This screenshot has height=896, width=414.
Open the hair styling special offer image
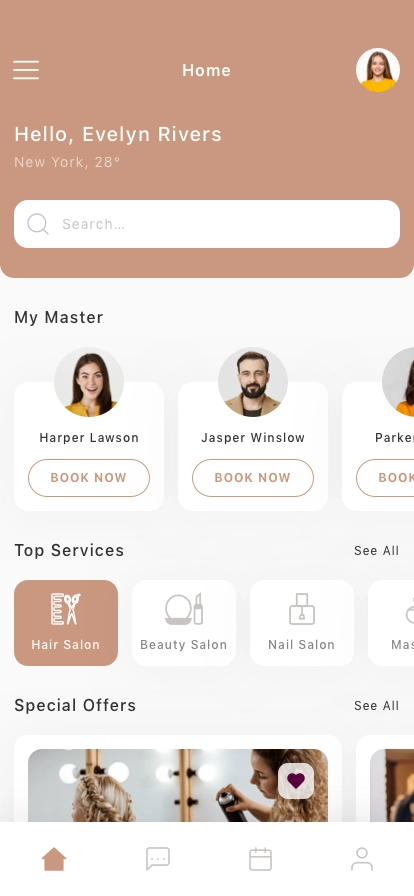(178, 785)
